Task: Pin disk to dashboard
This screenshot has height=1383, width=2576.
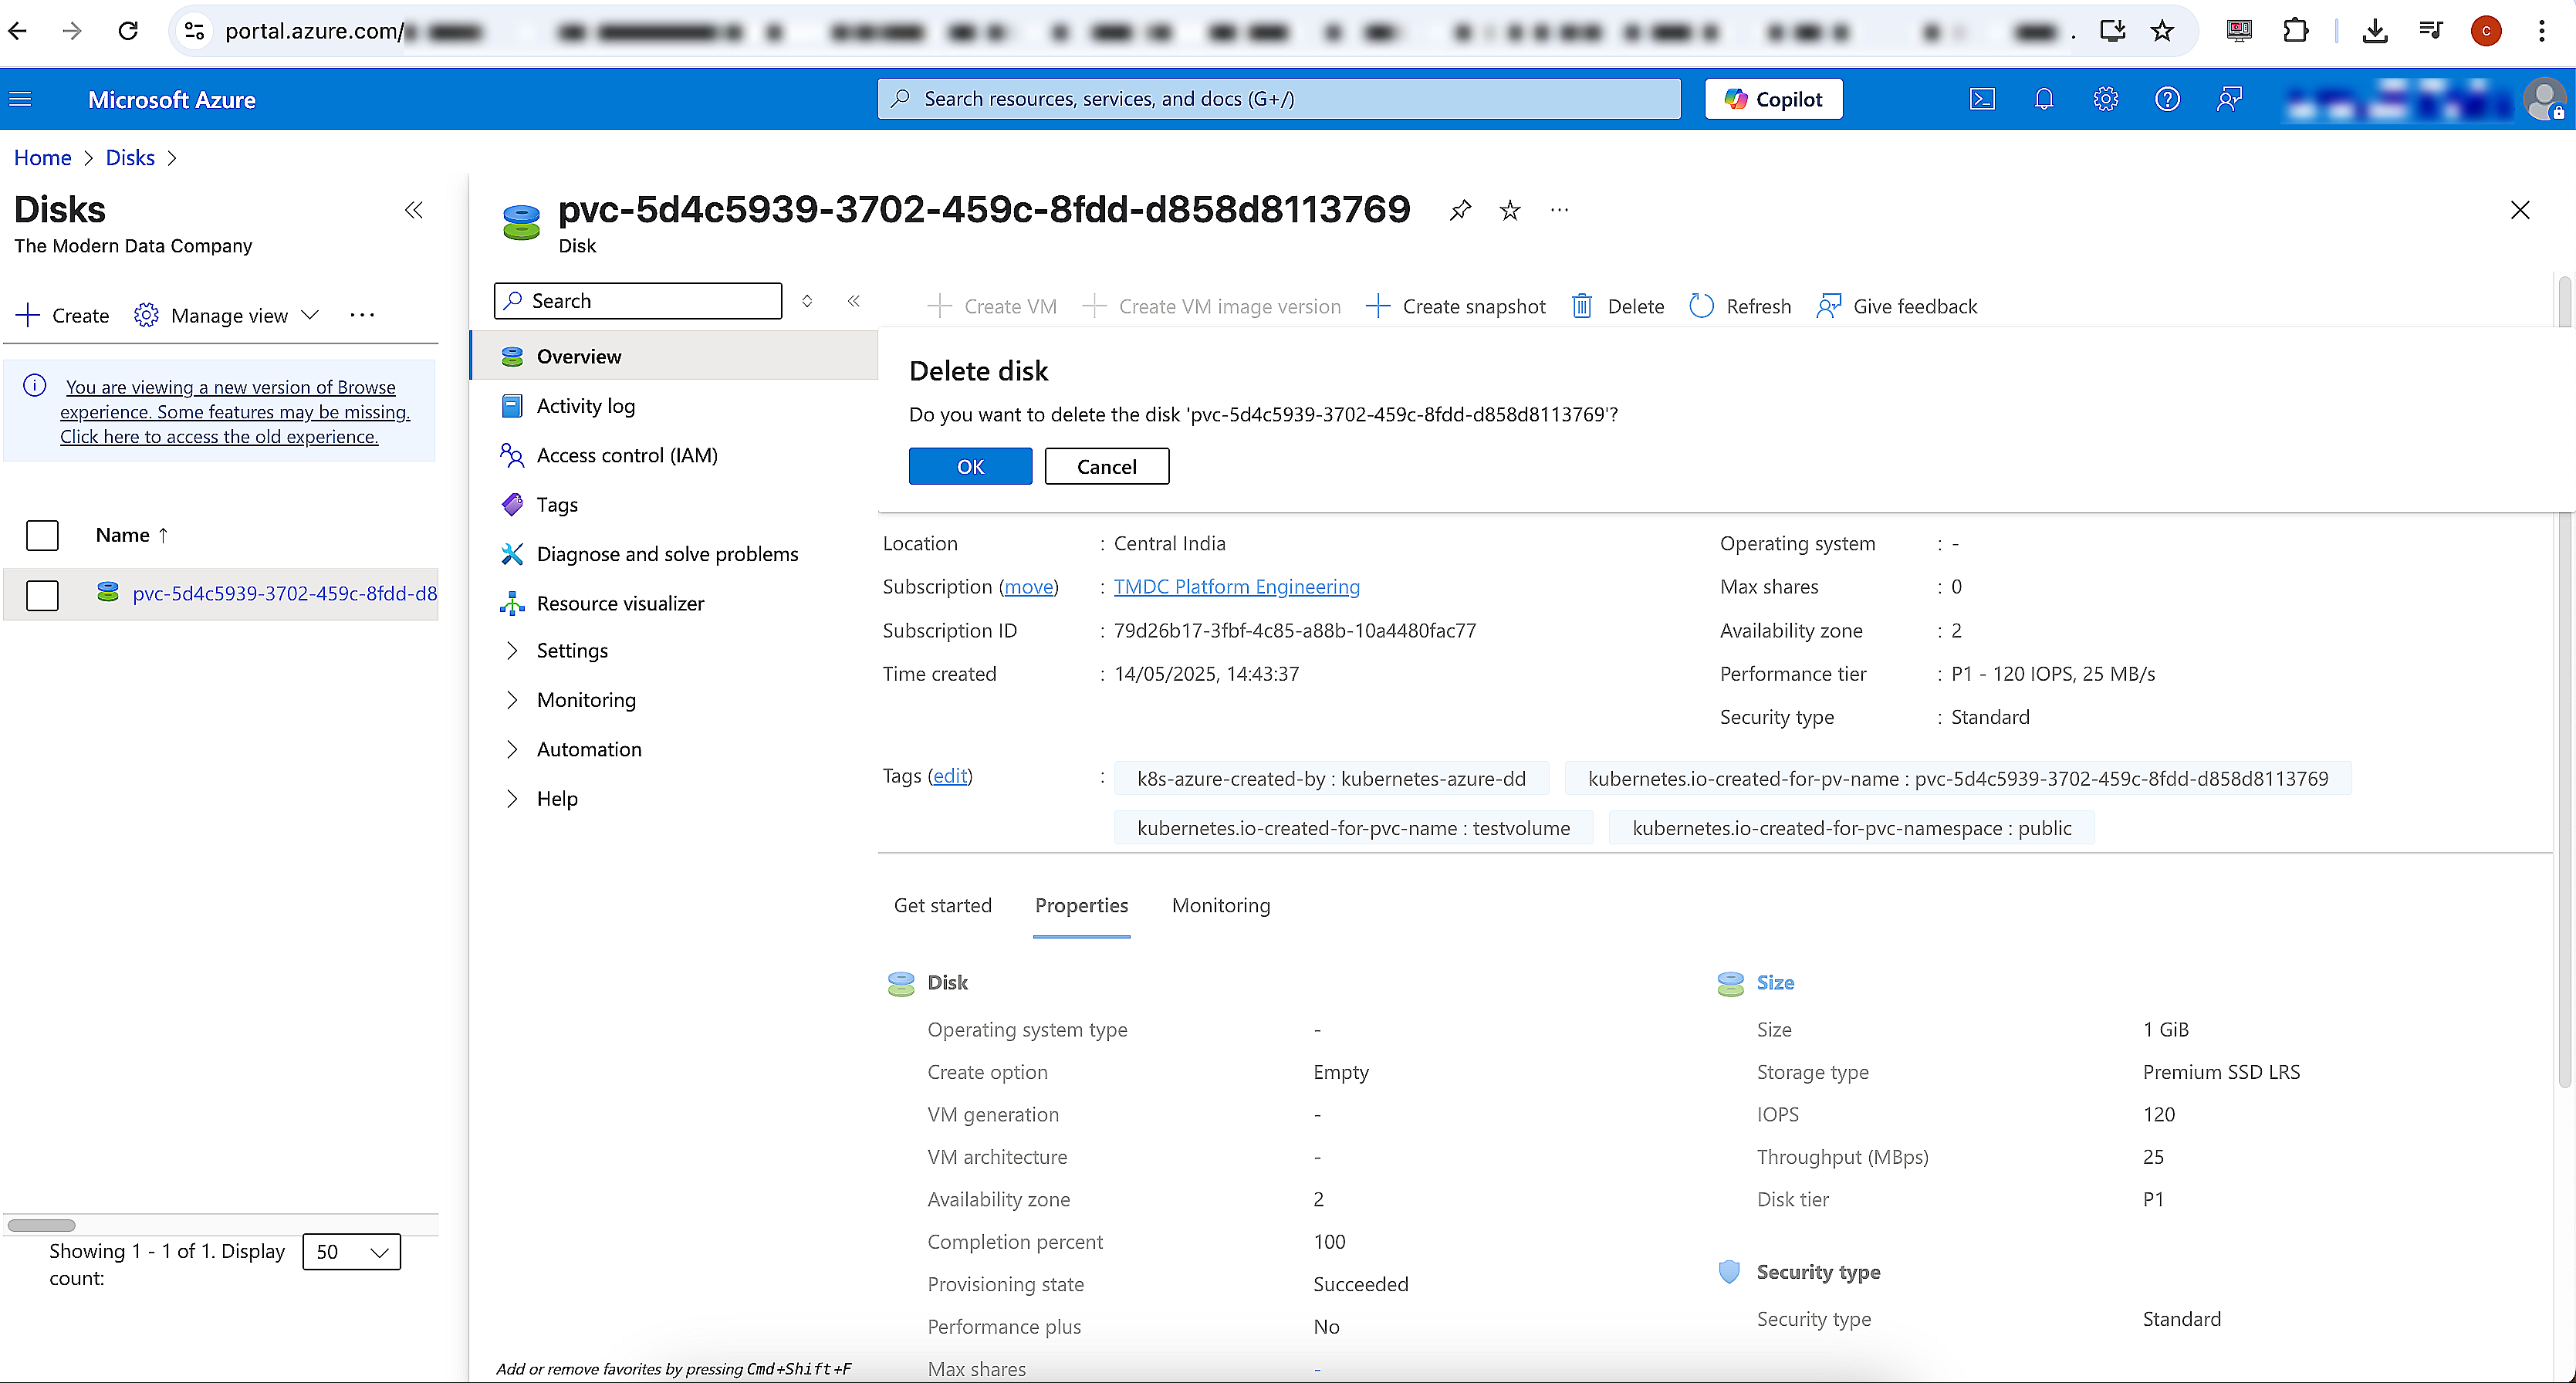Action: (1460, 210)
